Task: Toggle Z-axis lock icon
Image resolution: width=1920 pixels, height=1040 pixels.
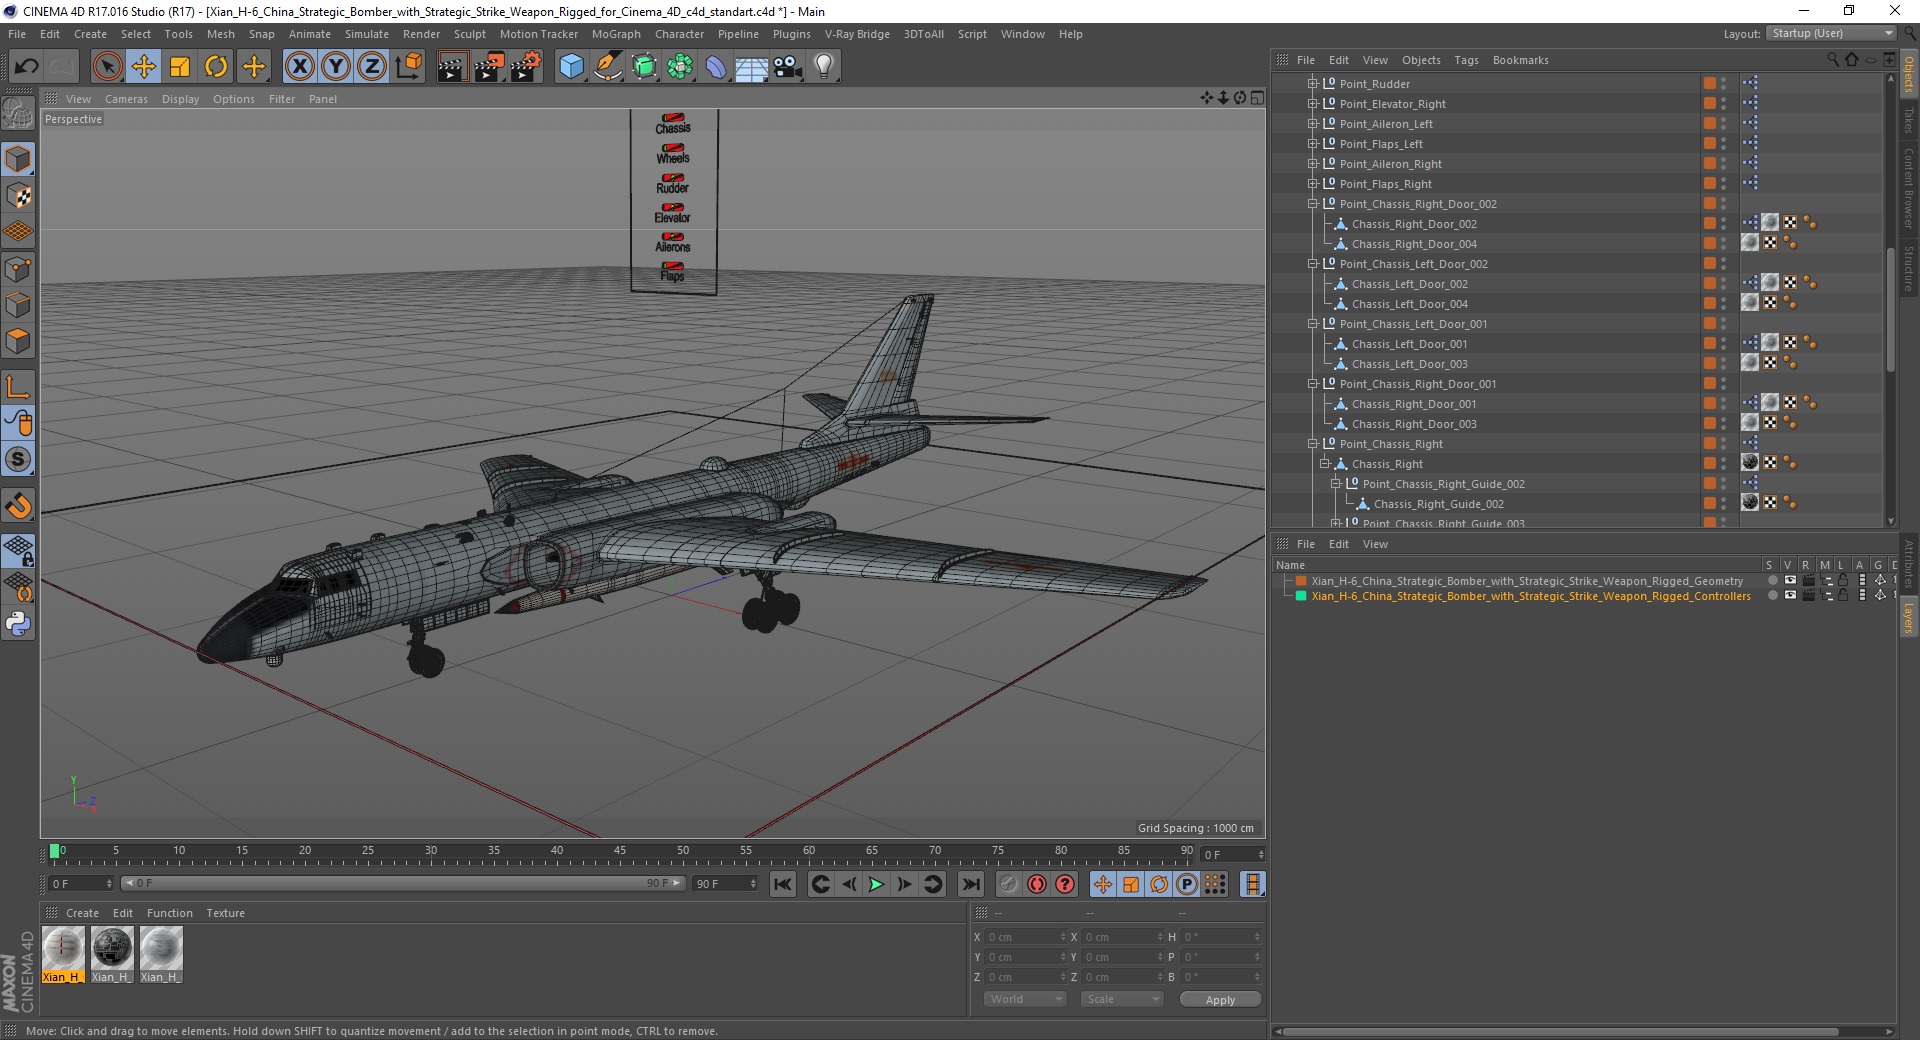Action: point(372,67)
